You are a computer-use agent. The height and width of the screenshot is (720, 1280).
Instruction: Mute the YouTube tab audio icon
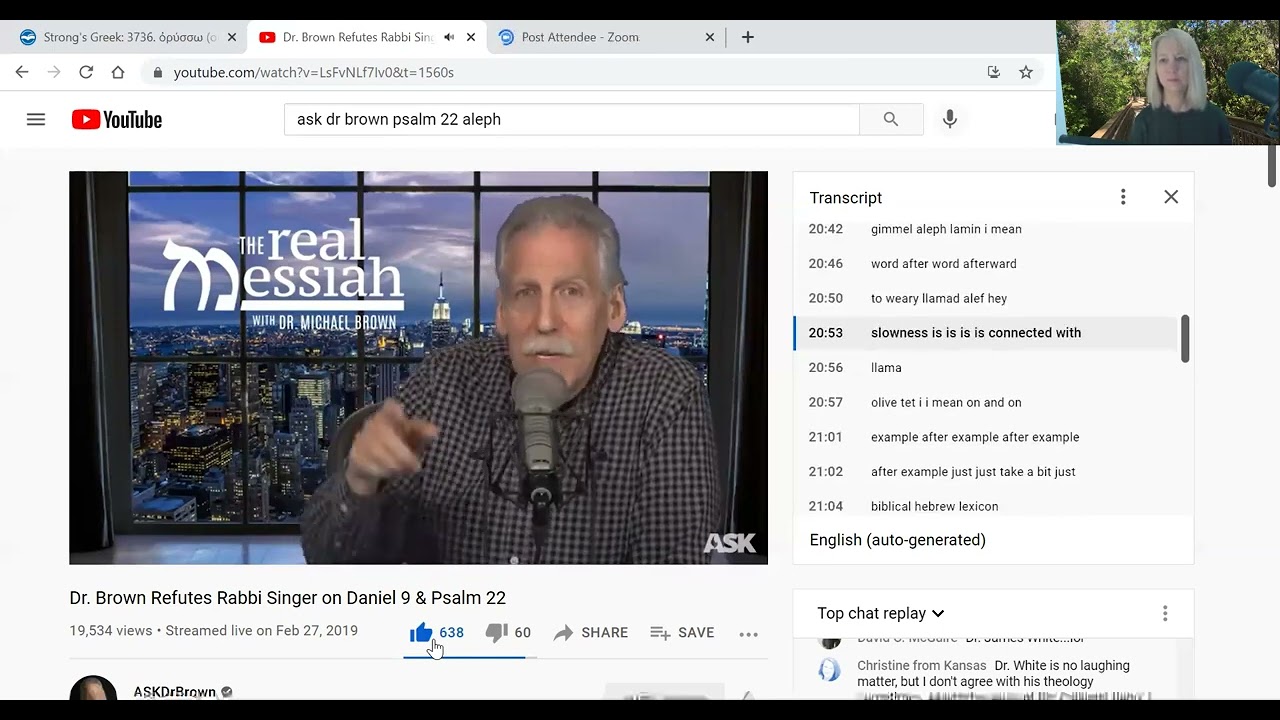pyautogui.click(x=449, y=37)
